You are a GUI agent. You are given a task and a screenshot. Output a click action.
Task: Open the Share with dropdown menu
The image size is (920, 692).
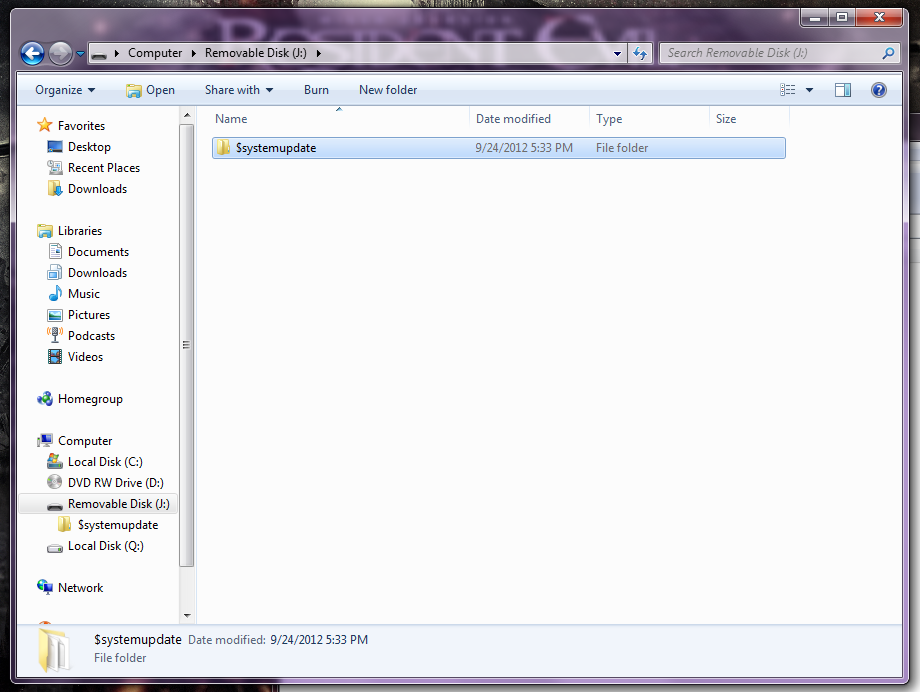pos(239,90)
